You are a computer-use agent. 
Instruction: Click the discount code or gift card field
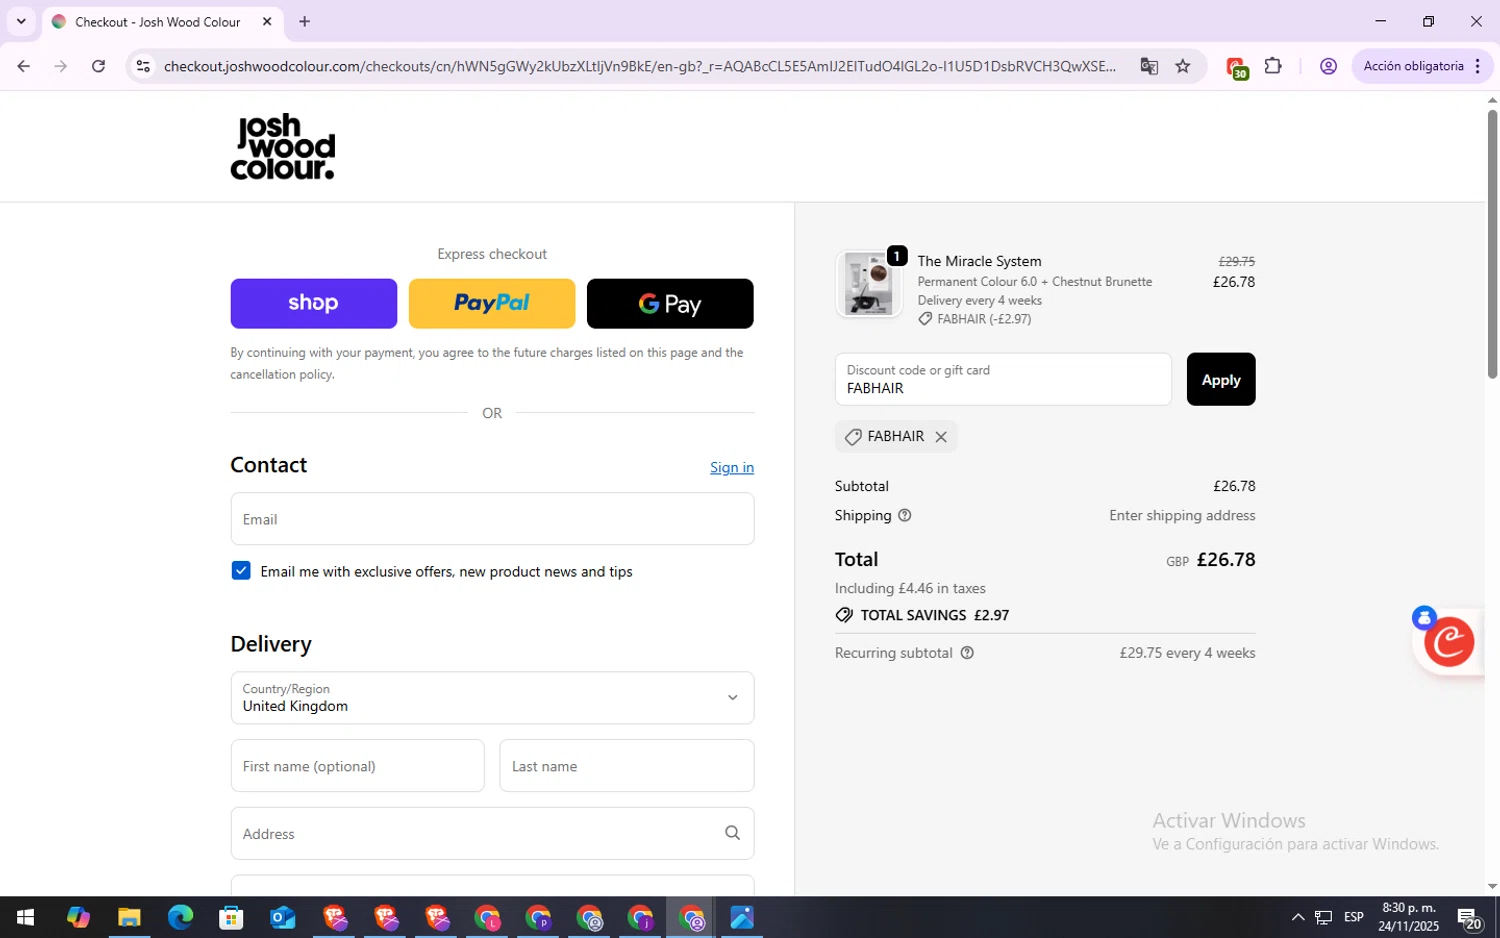pos(1003,379)
